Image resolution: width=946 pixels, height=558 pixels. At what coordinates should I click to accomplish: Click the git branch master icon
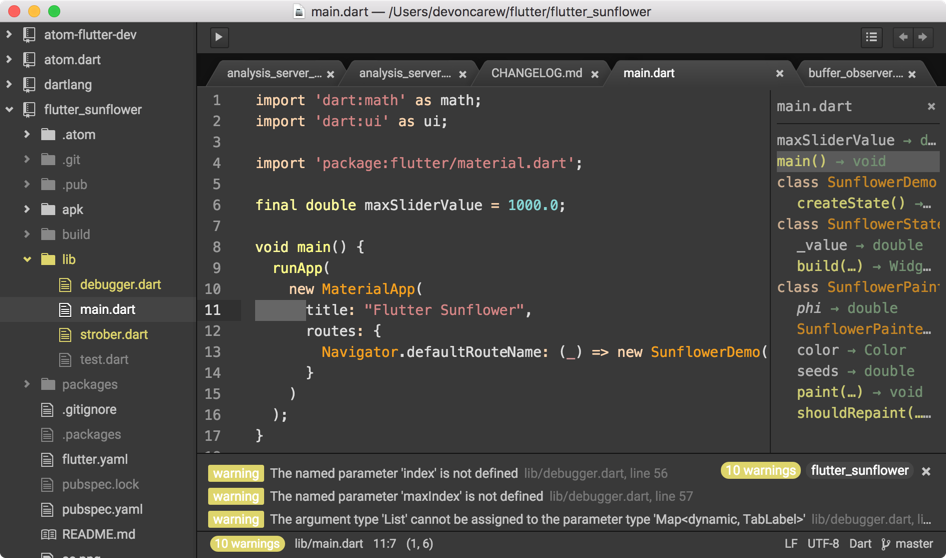coord(885,544)
